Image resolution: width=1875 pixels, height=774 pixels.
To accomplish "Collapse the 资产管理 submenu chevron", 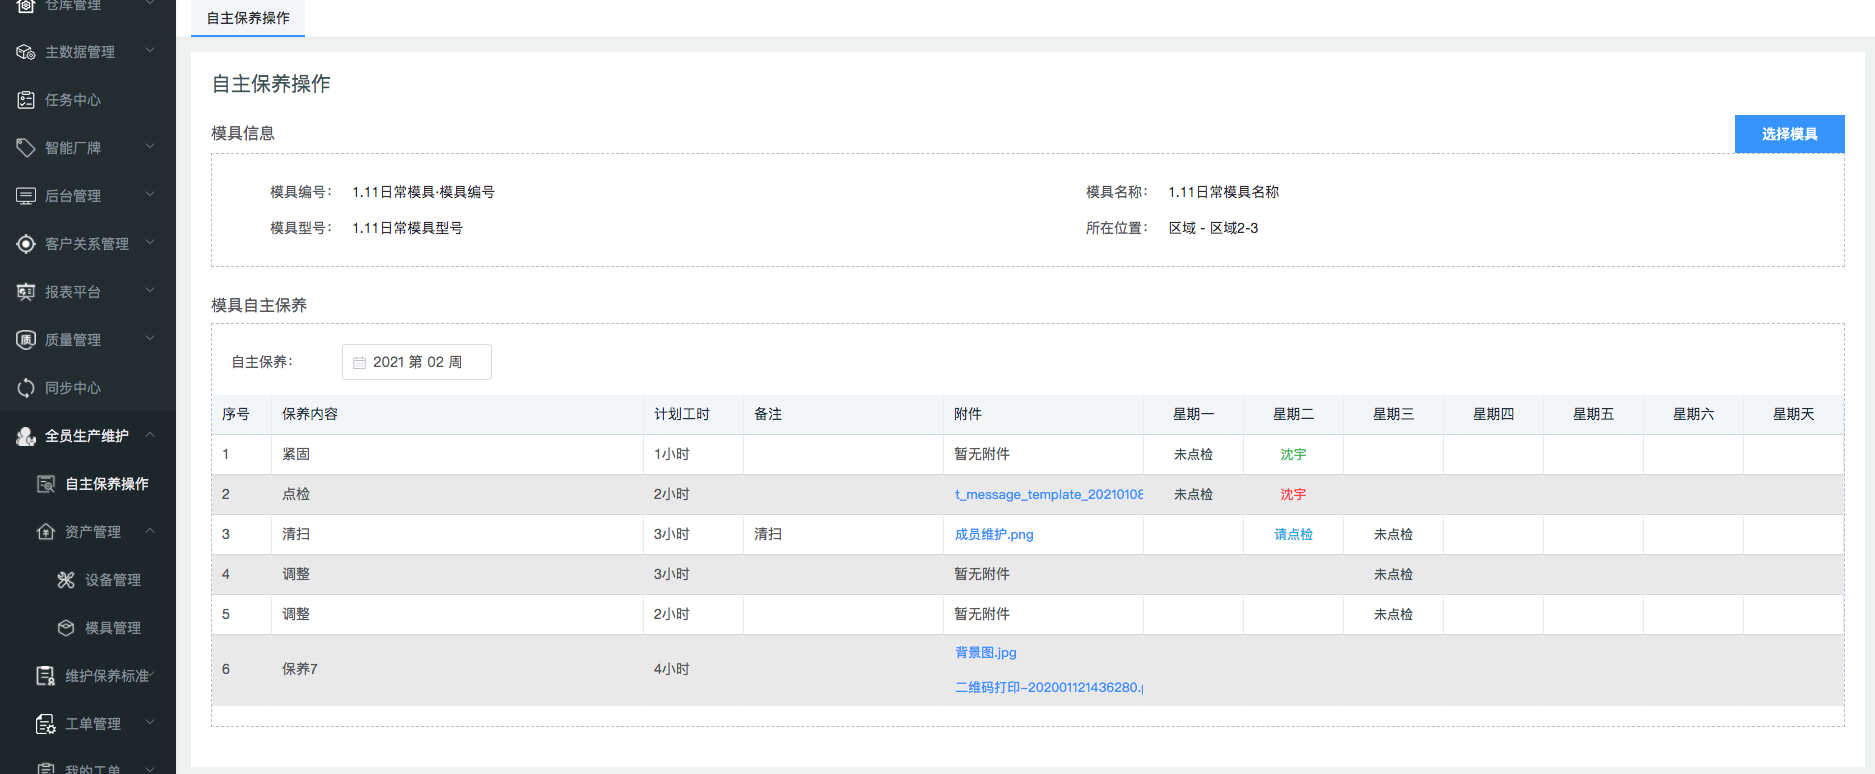I will coord(150,531).
